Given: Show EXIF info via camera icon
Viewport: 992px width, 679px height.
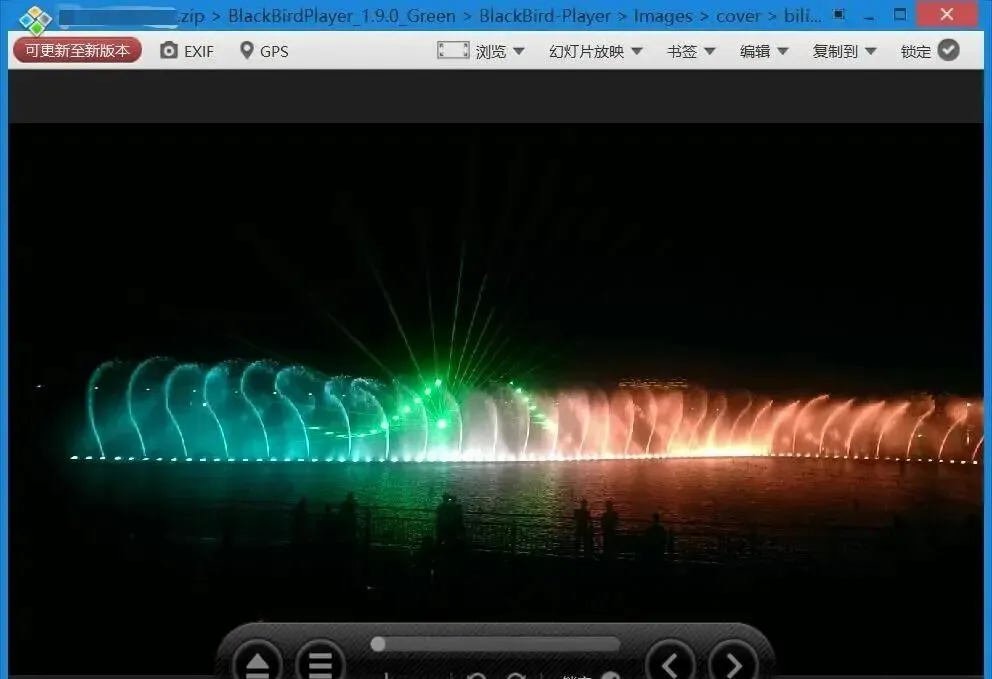Looking at the screenshot, I should point(187,51).
